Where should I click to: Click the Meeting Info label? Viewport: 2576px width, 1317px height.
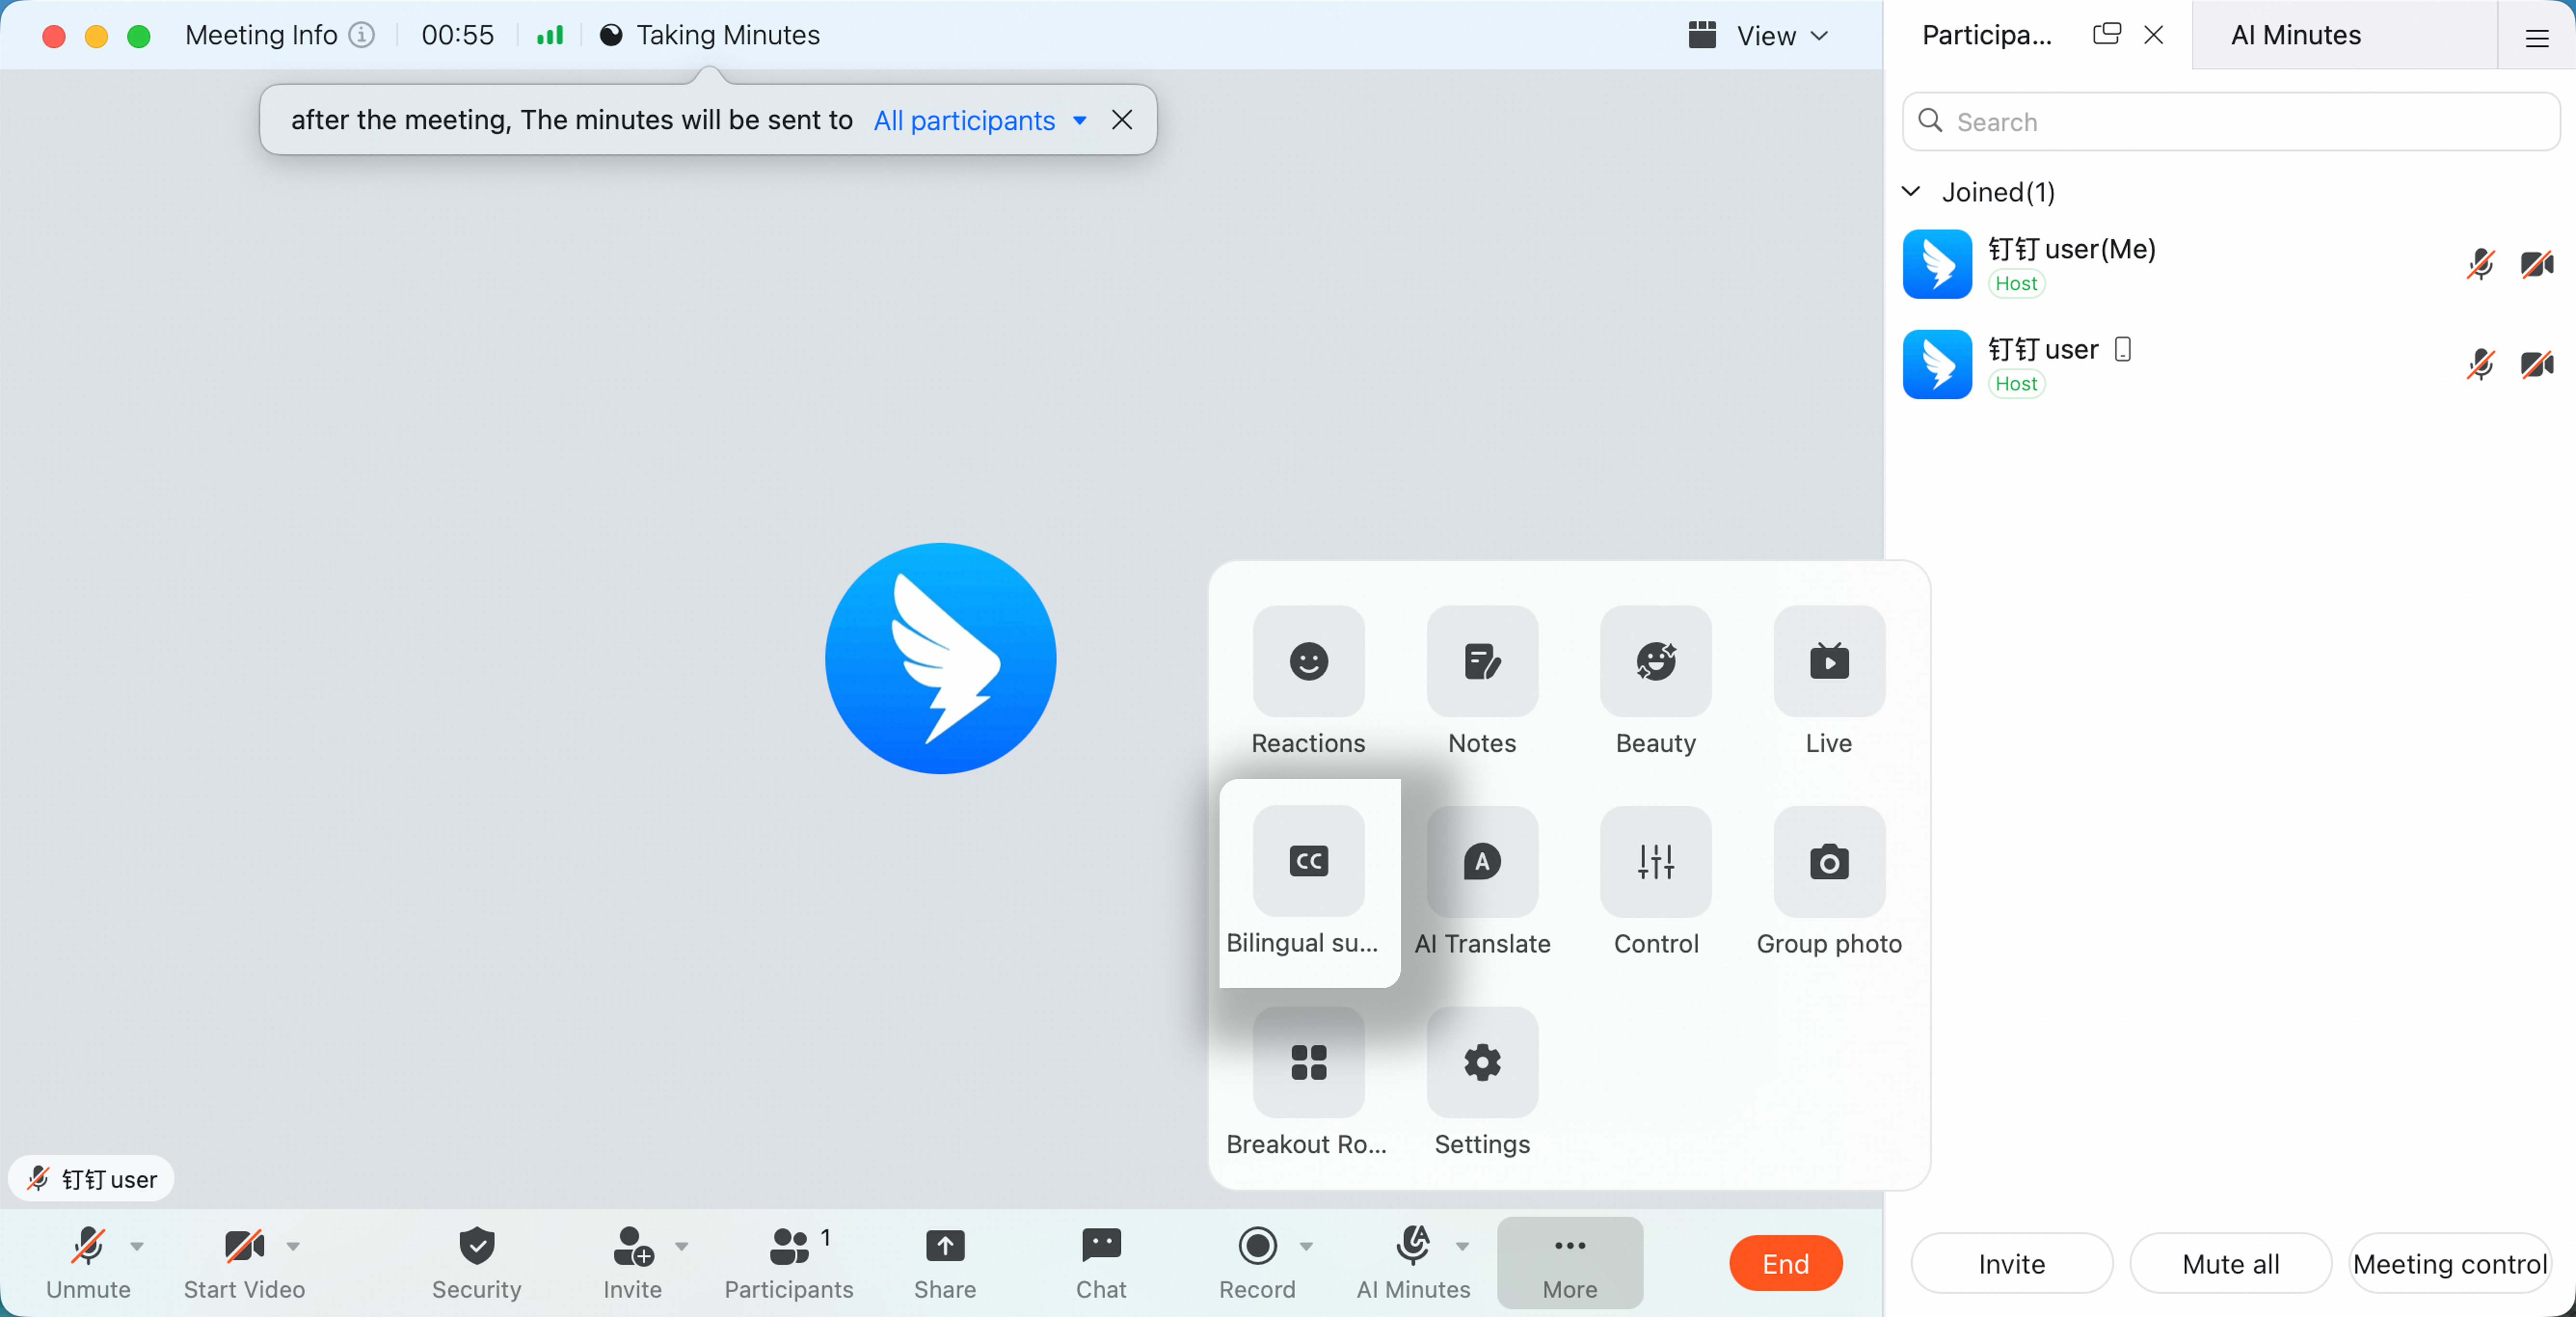pos(261,35)
